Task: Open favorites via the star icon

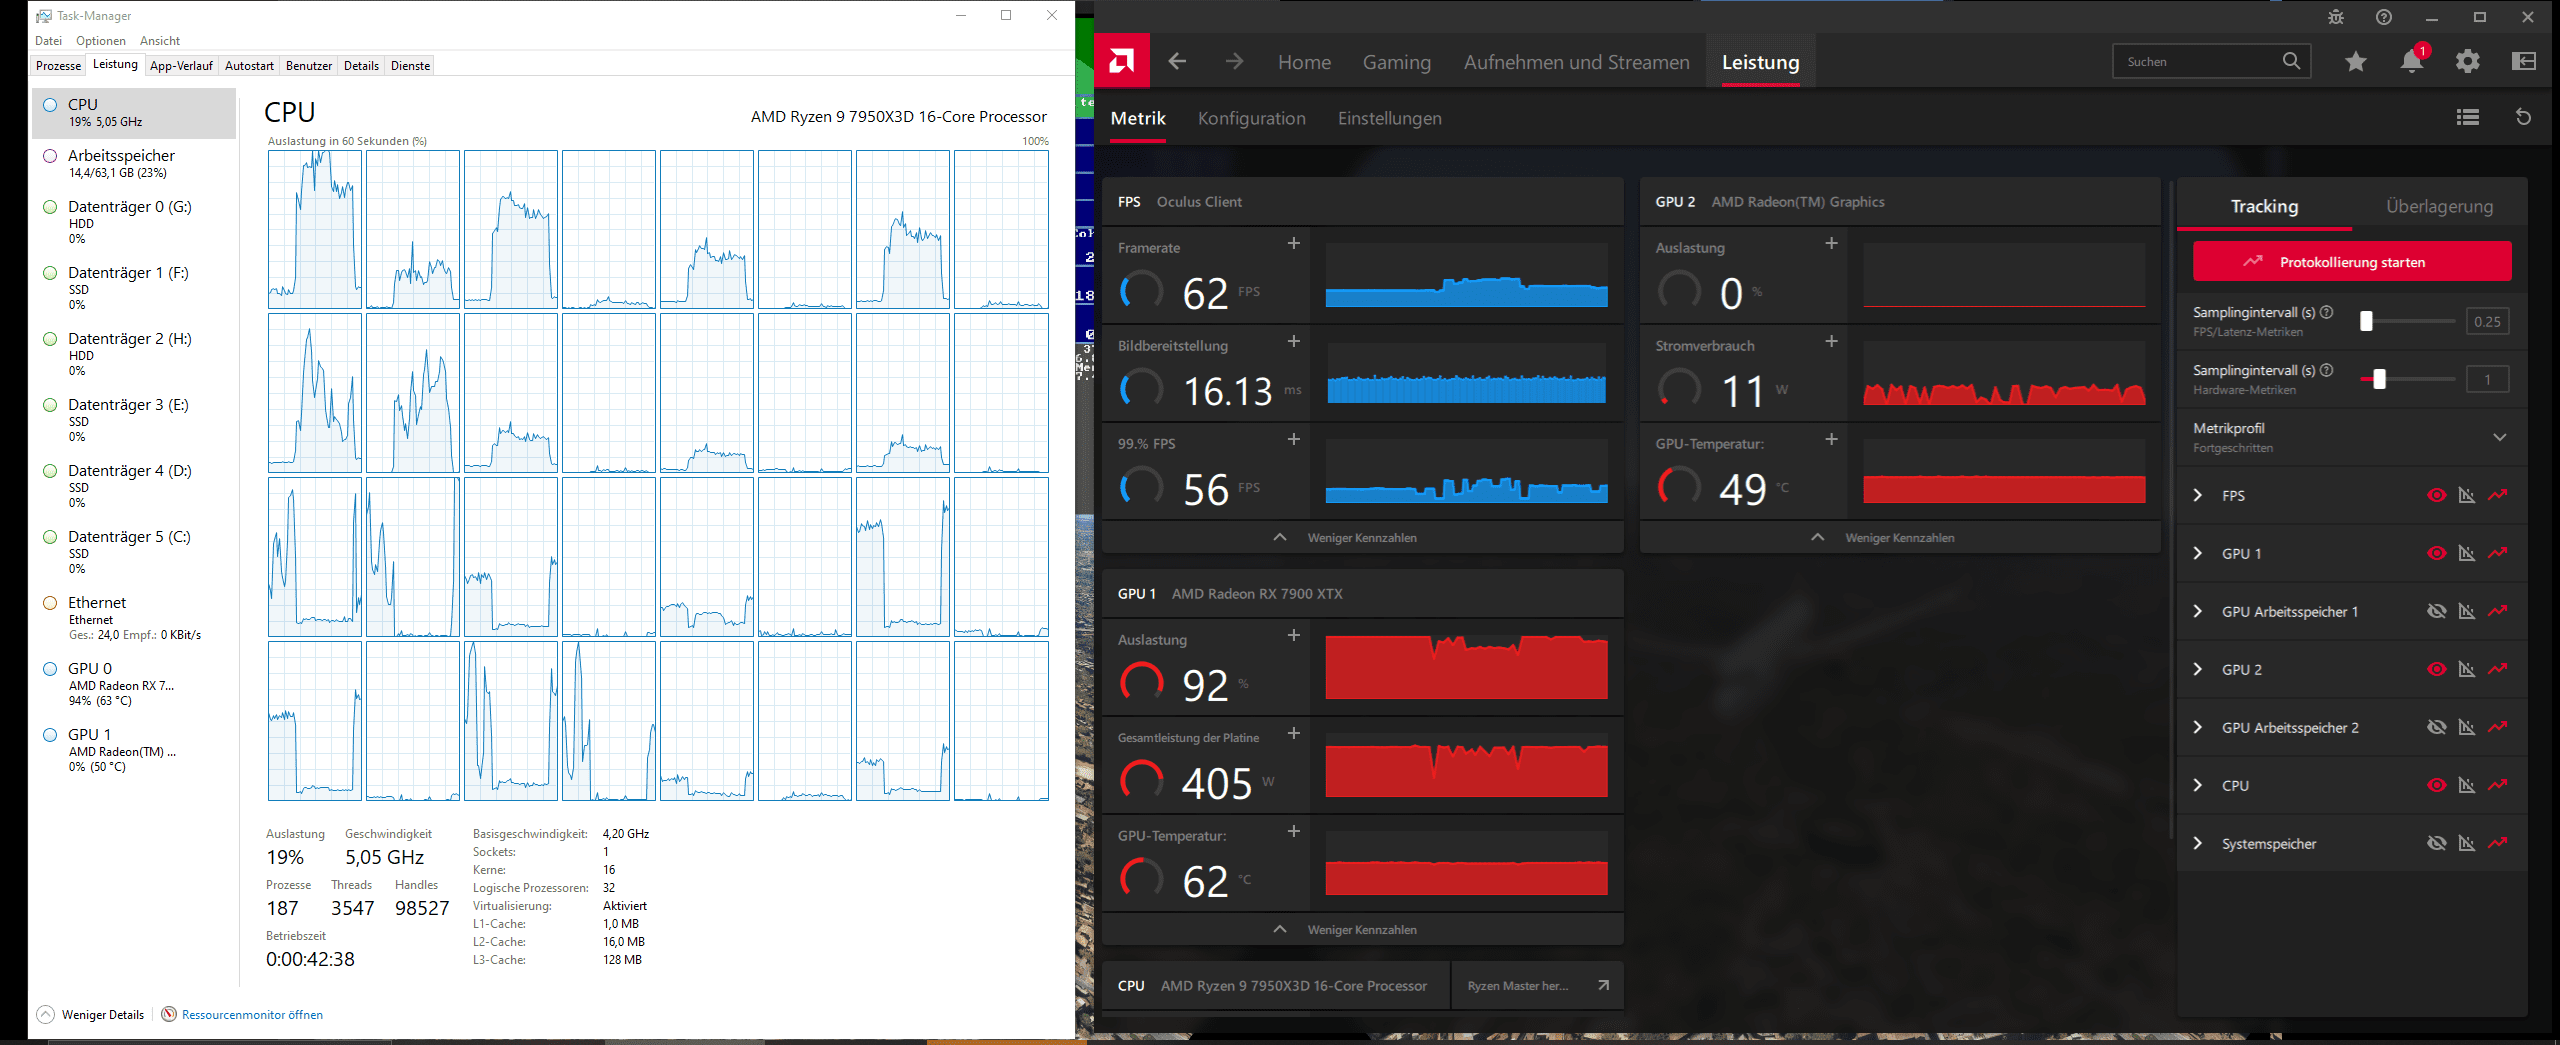Action: point(2356,62)
